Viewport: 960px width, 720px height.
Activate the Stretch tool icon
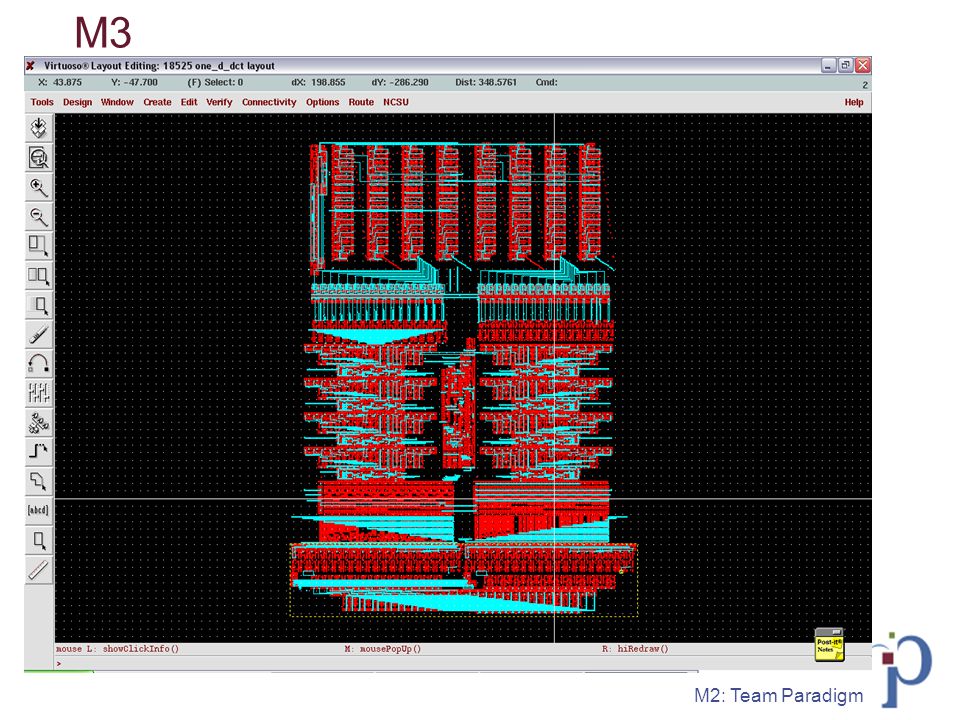39,246
